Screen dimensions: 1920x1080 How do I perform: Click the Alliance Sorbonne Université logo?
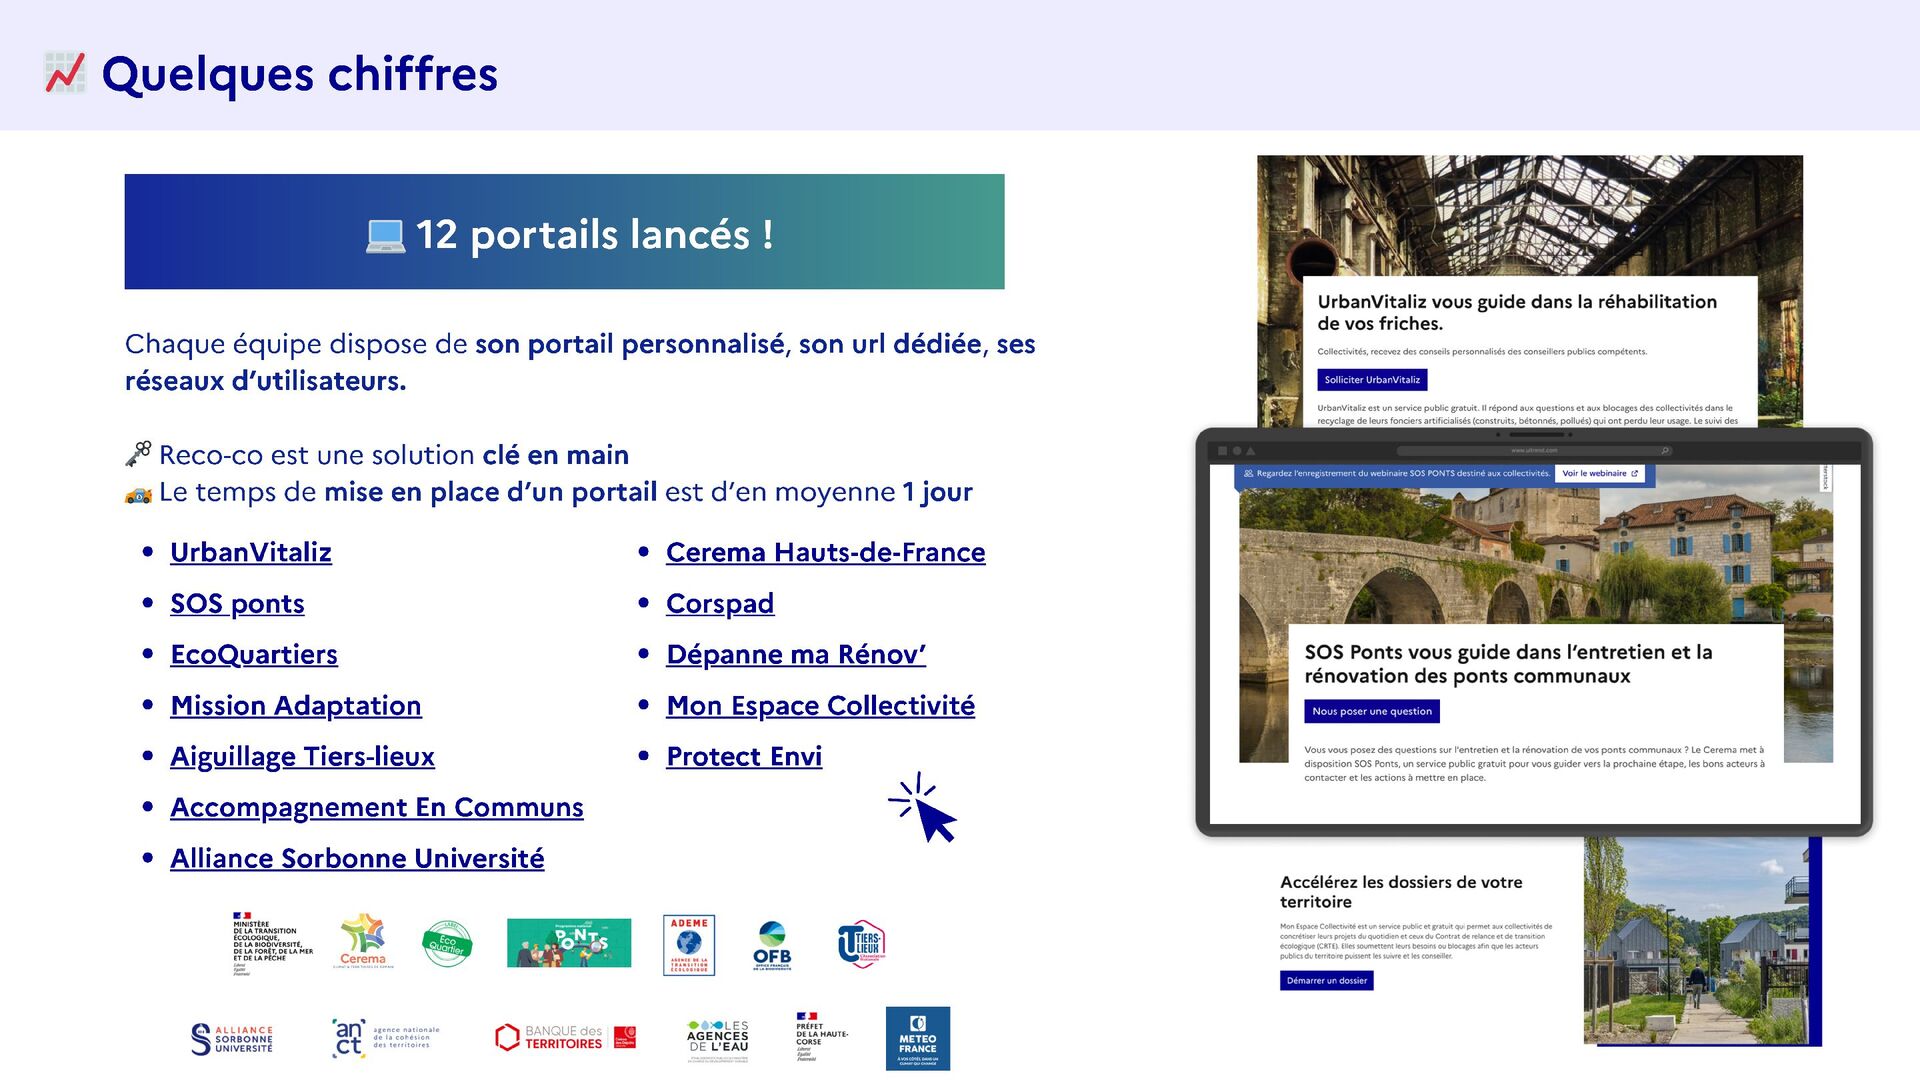click(x=232, y=1039)
